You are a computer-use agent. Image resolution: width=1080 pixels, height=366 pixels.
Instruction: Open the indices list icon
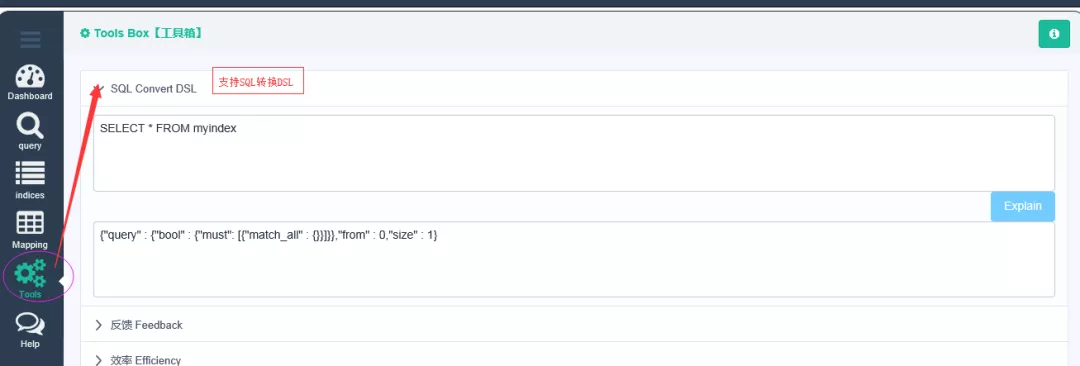coord(30,174)
